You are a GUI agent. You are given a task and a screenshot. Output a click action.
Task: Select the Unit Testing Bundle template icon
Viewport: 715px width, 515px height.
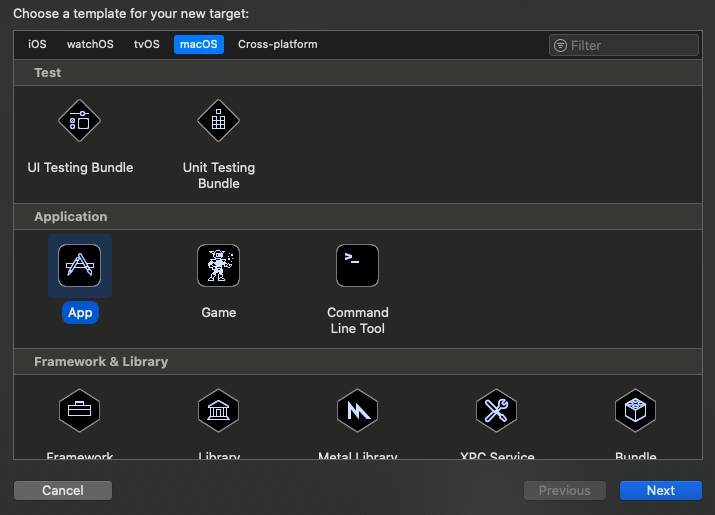pos(218,121)
